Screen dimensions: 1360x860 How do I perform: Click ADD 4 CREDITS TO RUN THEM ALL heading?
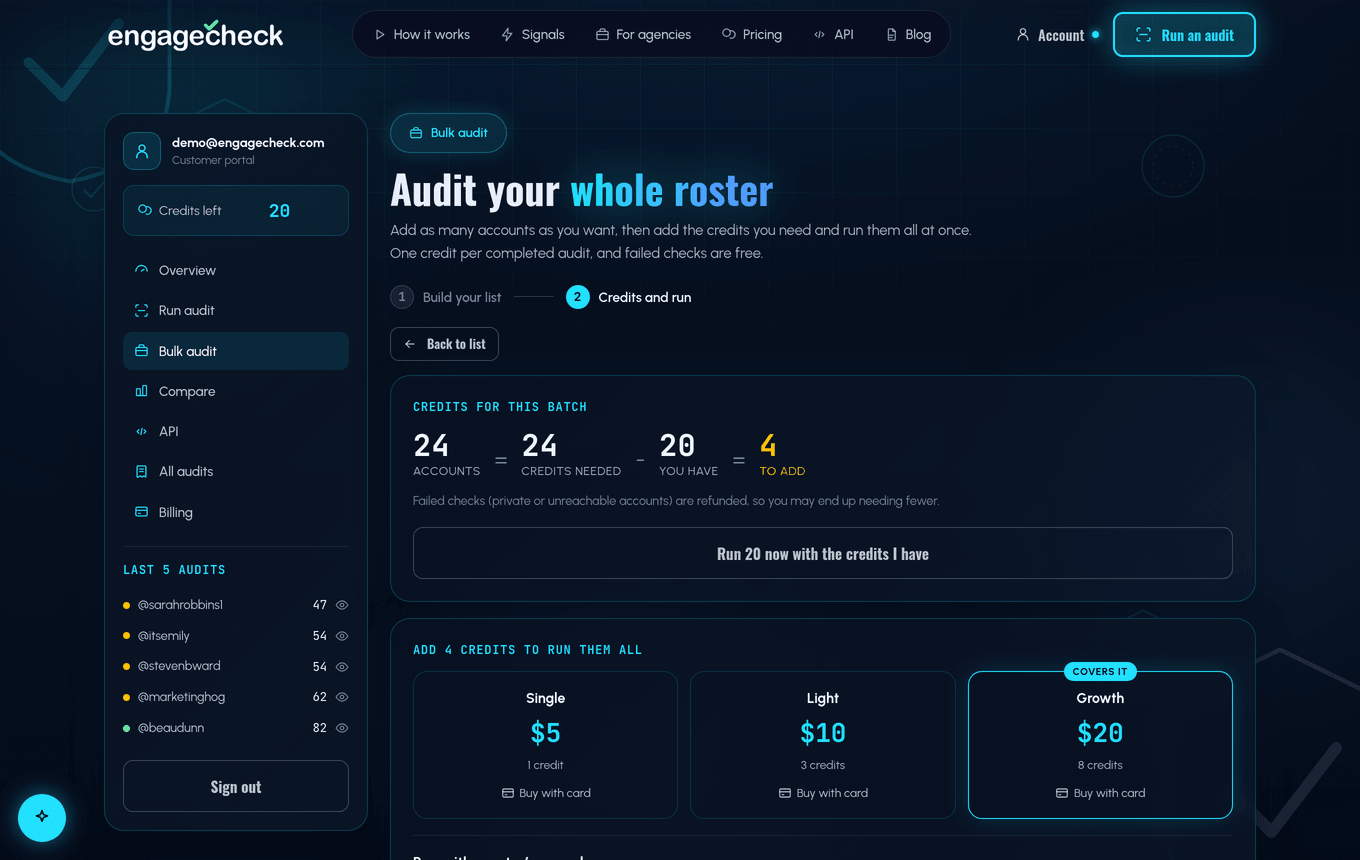coord(528,650)
